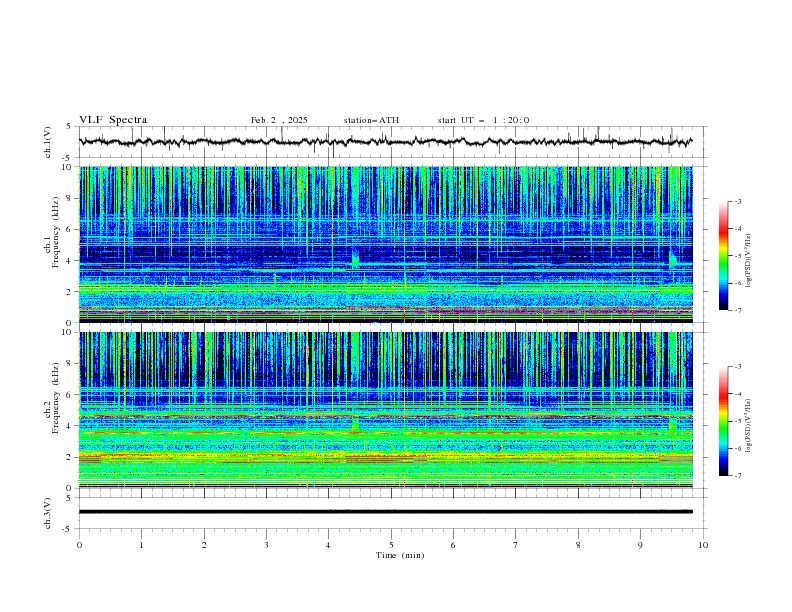792x612 pixels.
Task: Click time axis tick label "2"
Action: (204, 545)
